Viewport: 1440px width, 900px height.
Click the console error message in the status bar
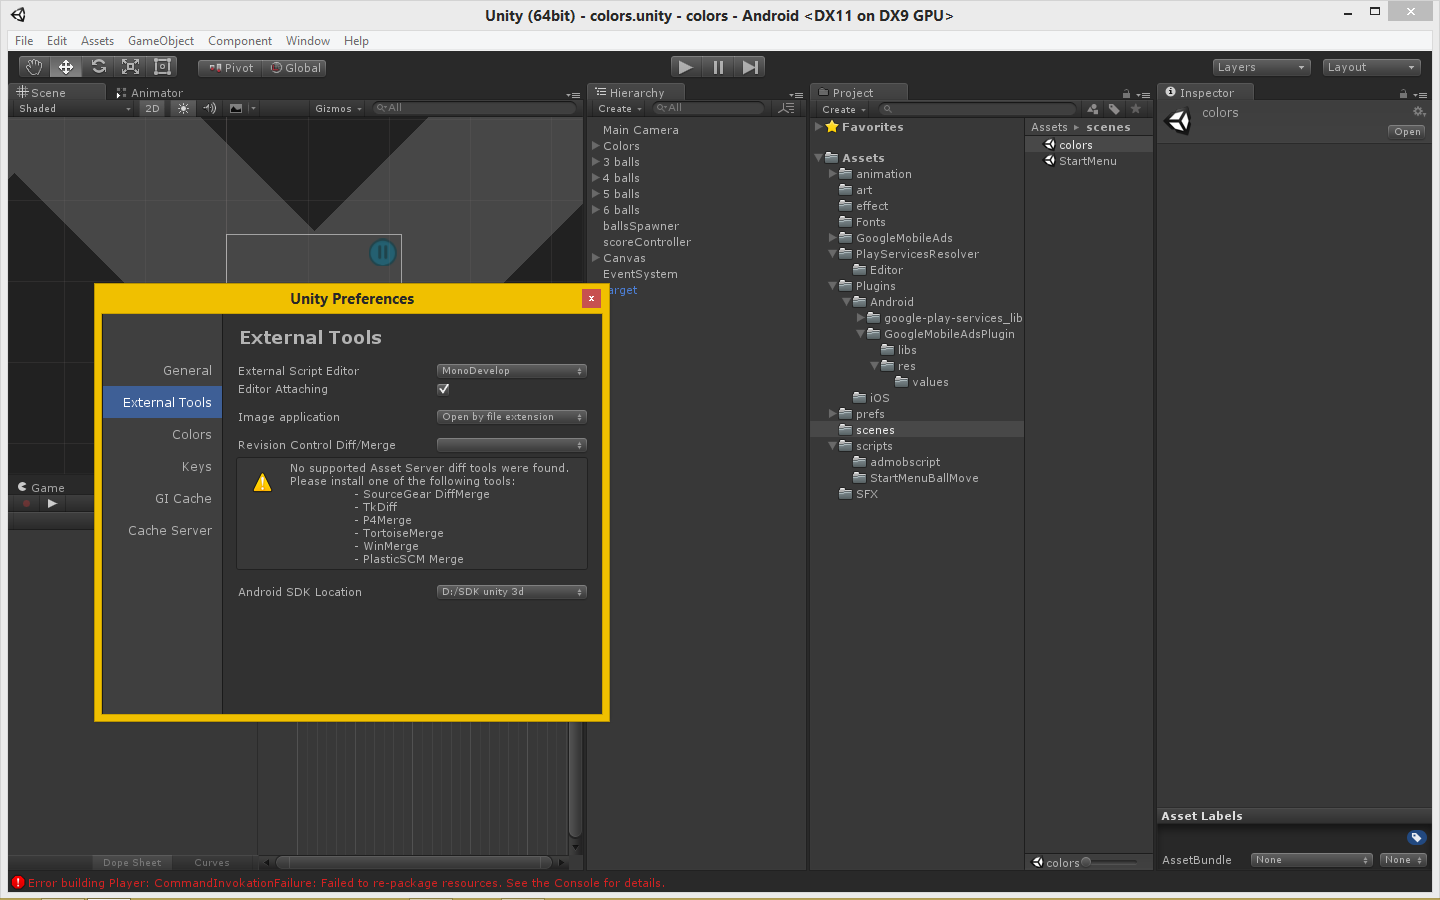pyautogui.click(x=346, y=883)
